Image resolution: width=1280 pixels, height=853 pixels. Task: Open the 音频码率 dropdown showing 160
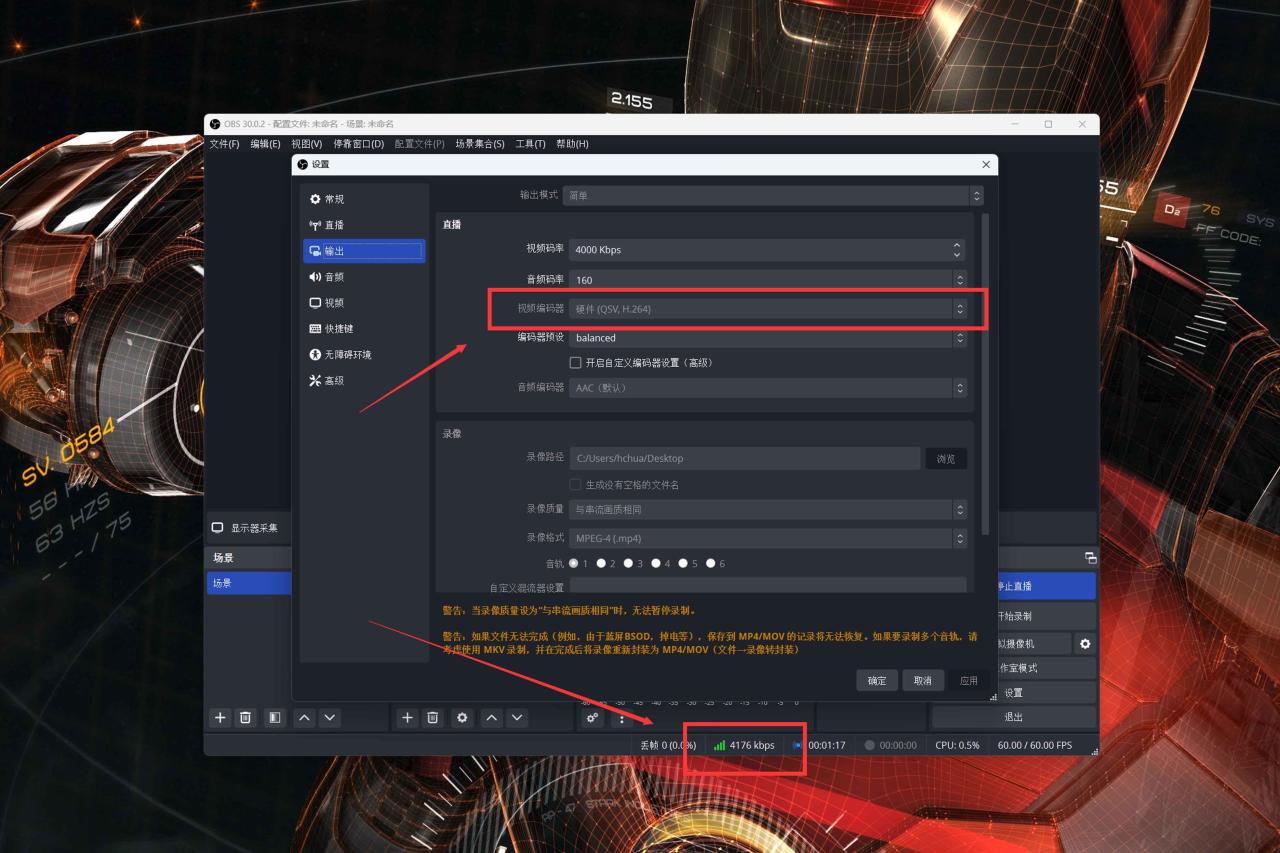point(768,280)
